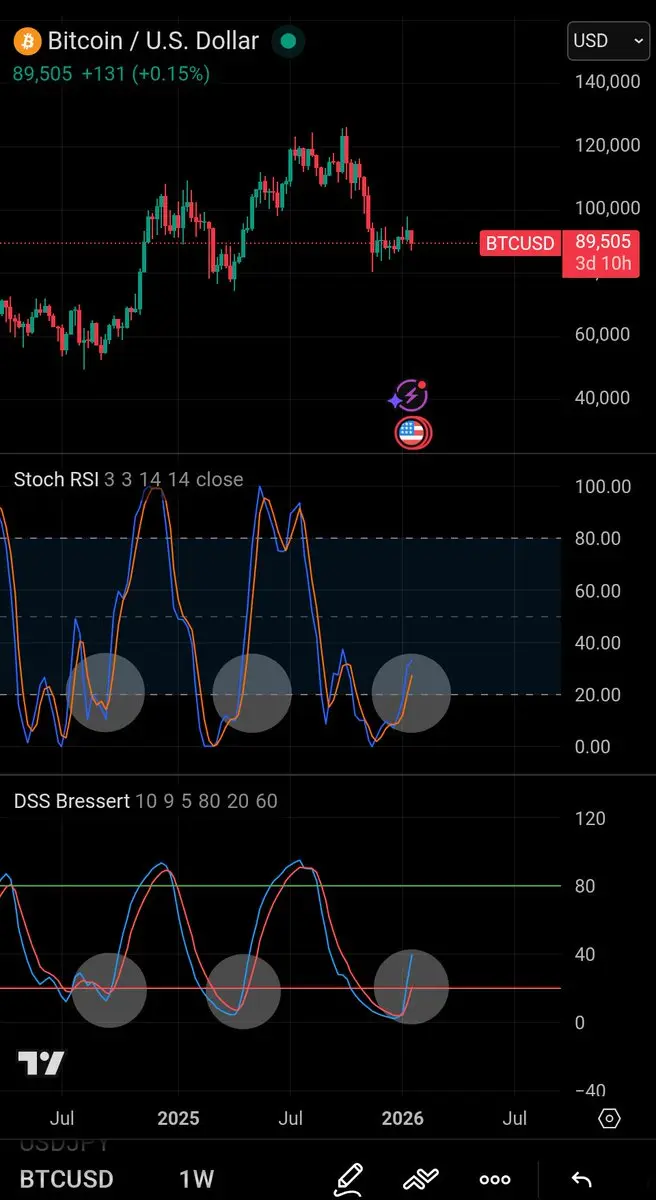656x1200 pixels.
Task: Tap the 40,000 price axis label
Action: click(x=602, y=397)
